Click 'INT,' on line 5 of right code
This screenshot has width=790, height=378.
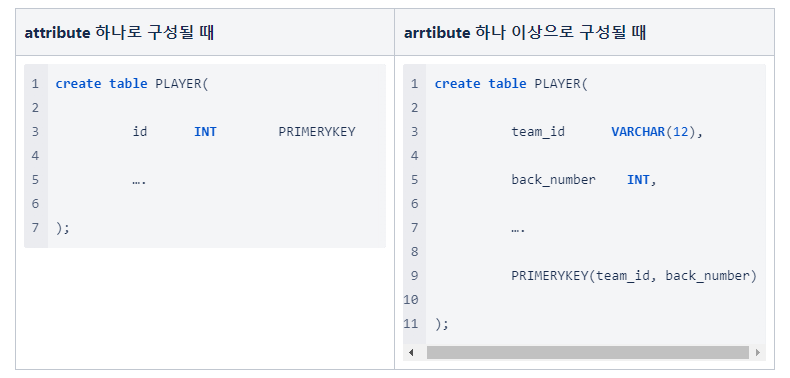coord(642,180)
